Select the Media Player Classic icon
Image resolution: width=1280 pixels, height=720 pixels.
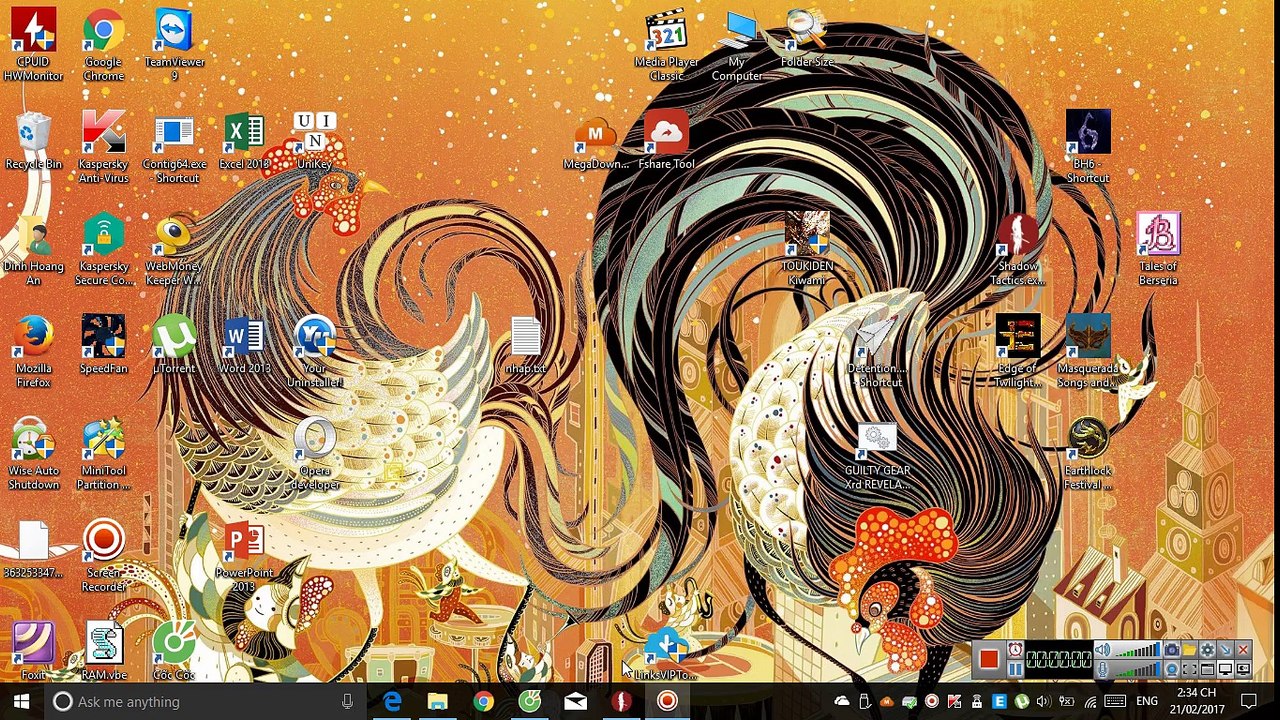tap(666, 45)
